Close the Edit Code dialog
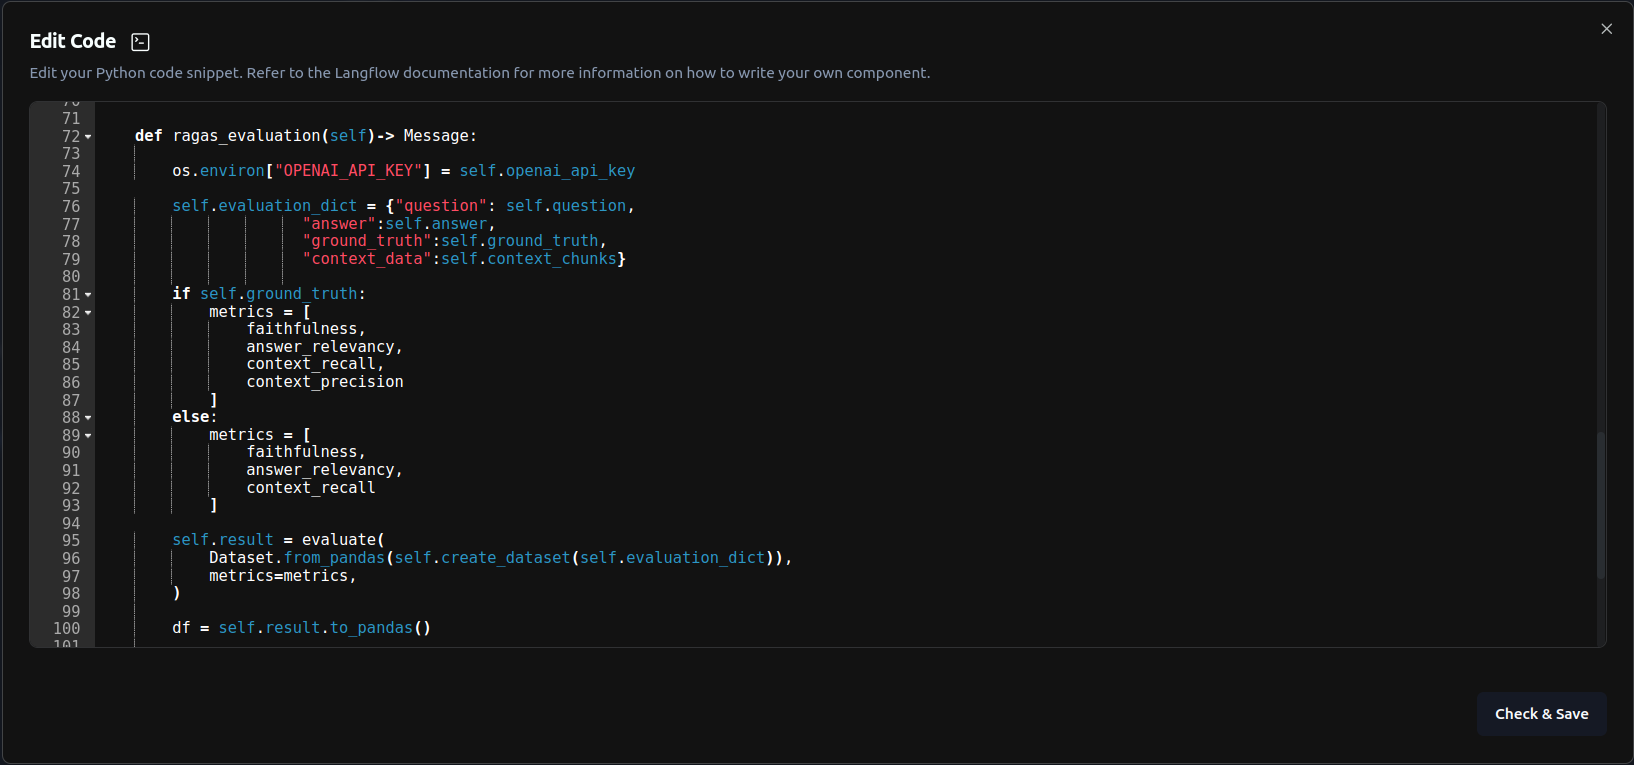This screenshot has width=1634, height=765. [1606, 29]
